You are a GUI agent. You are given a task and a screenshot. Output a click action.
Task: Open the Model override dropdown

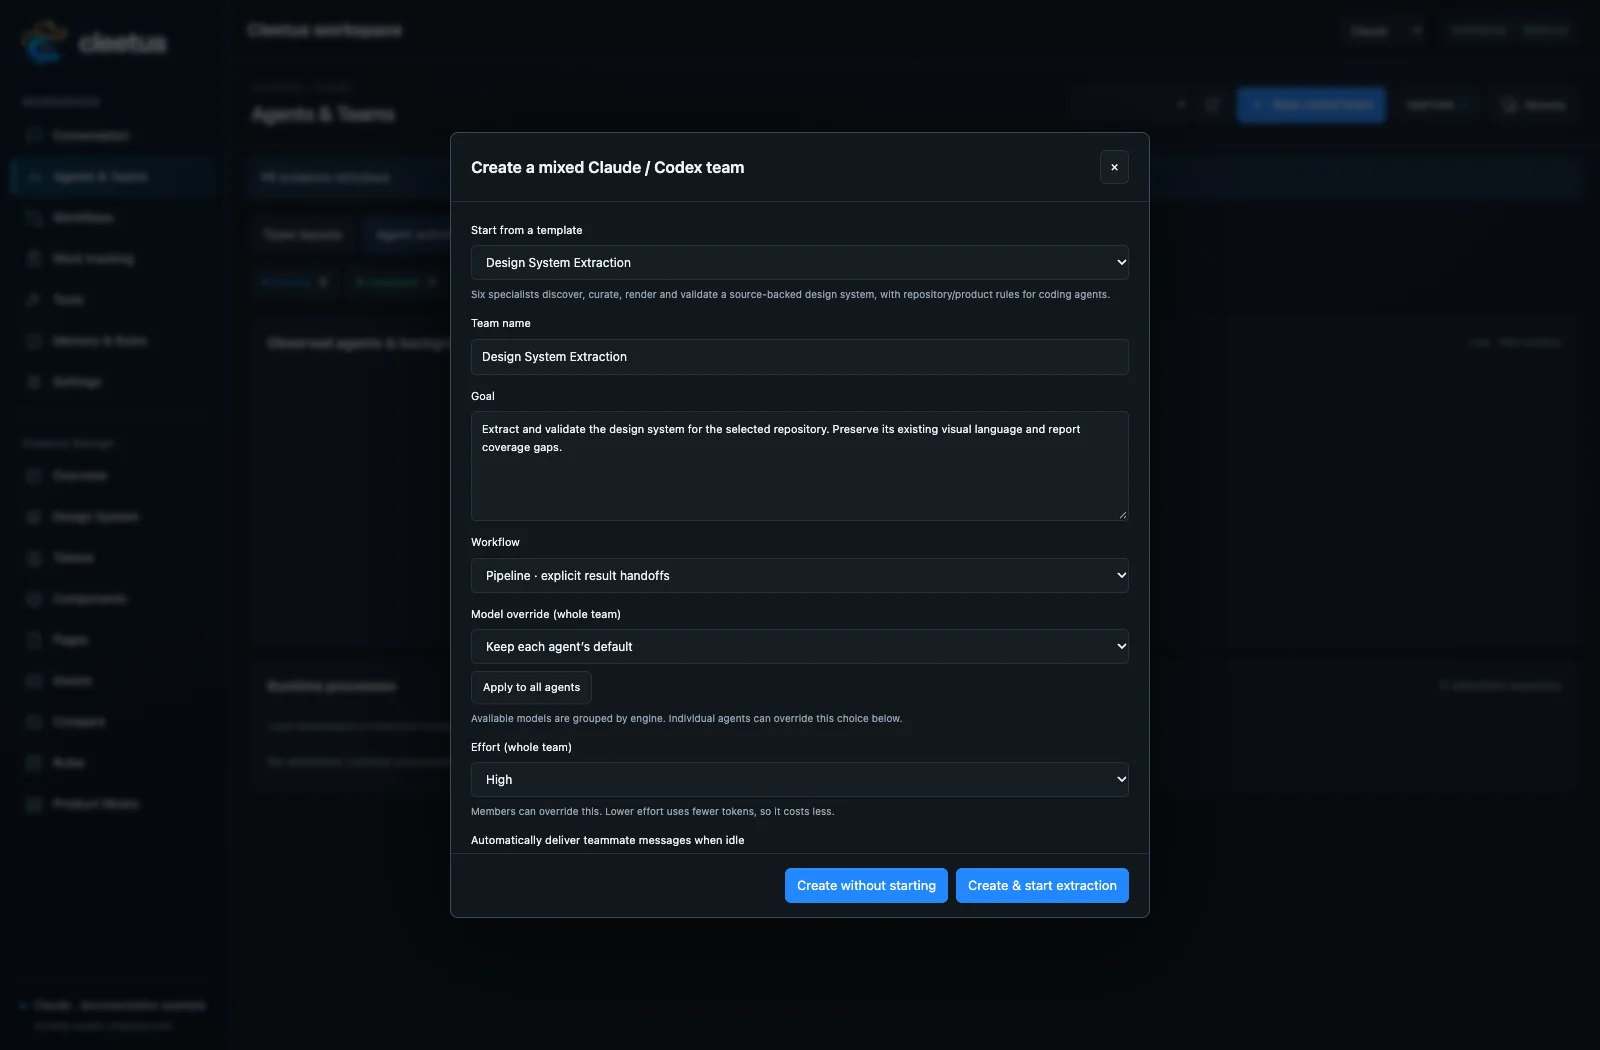tap(800, 646)
